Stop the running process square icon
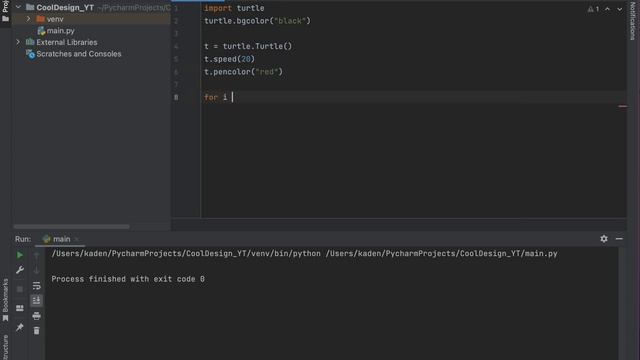The image size is (640, 360). point(20,289)
